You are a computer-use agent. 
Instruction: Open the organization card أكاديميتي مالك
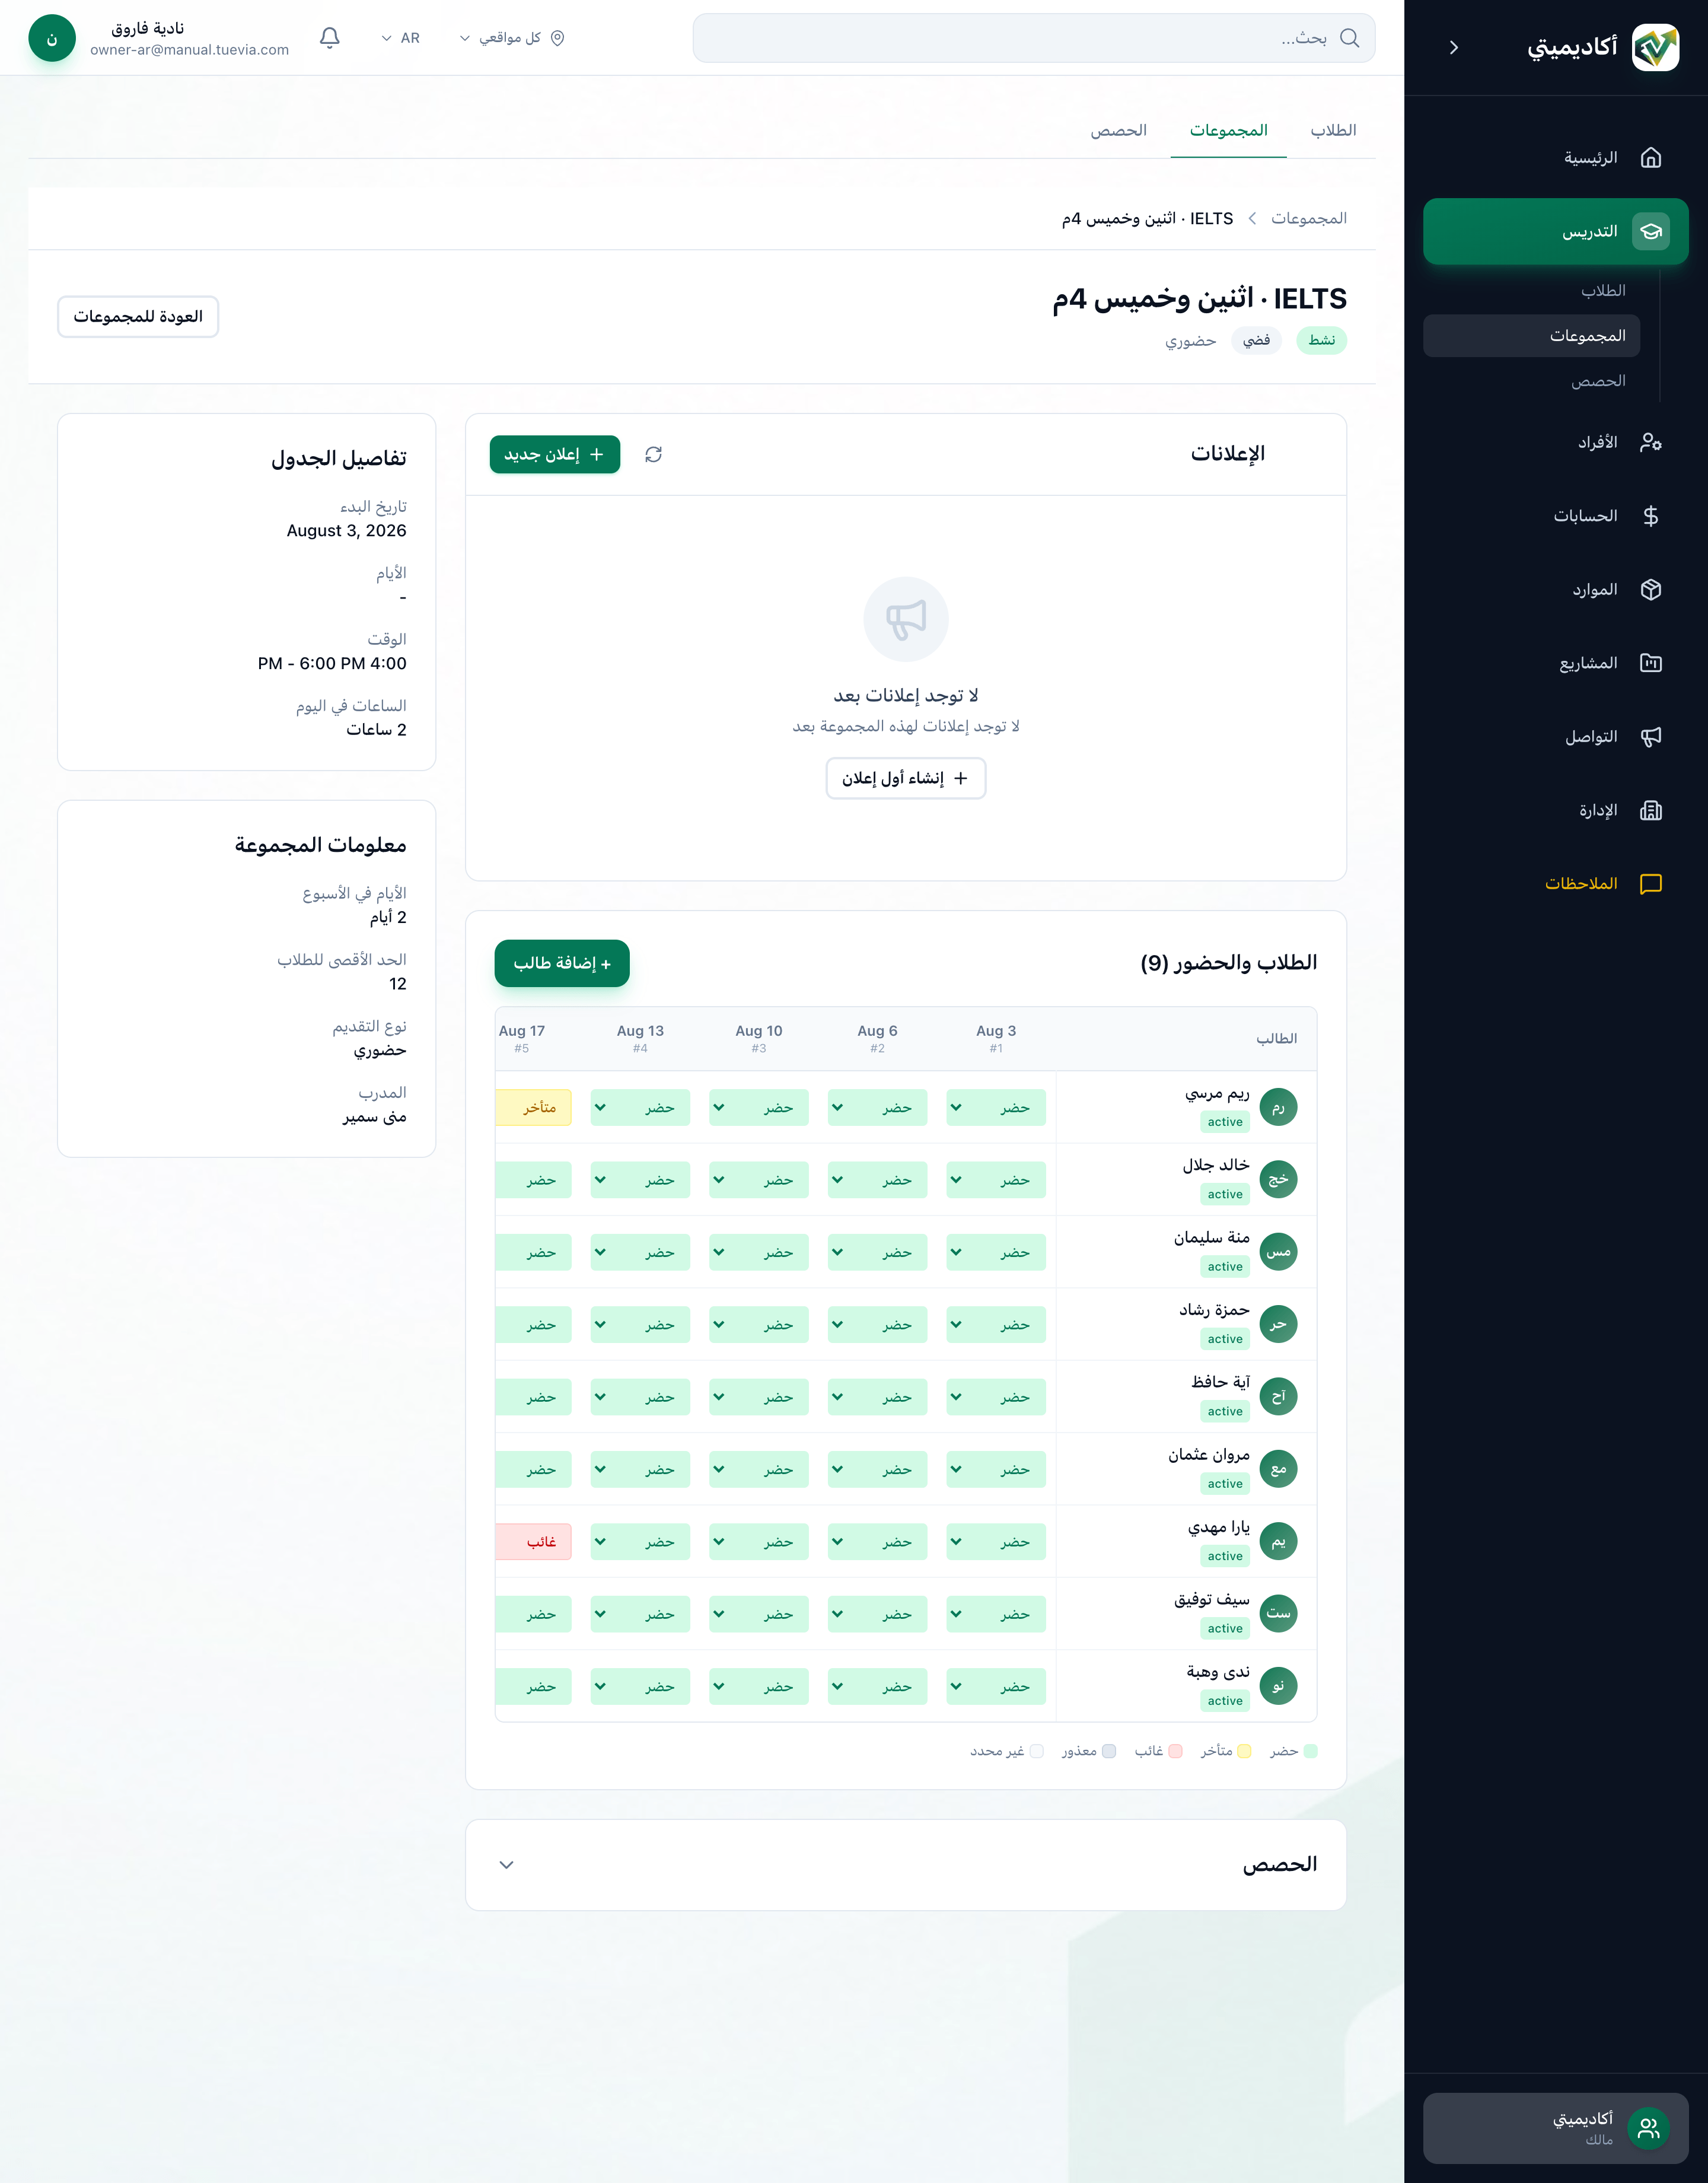click(1556, 2129)
